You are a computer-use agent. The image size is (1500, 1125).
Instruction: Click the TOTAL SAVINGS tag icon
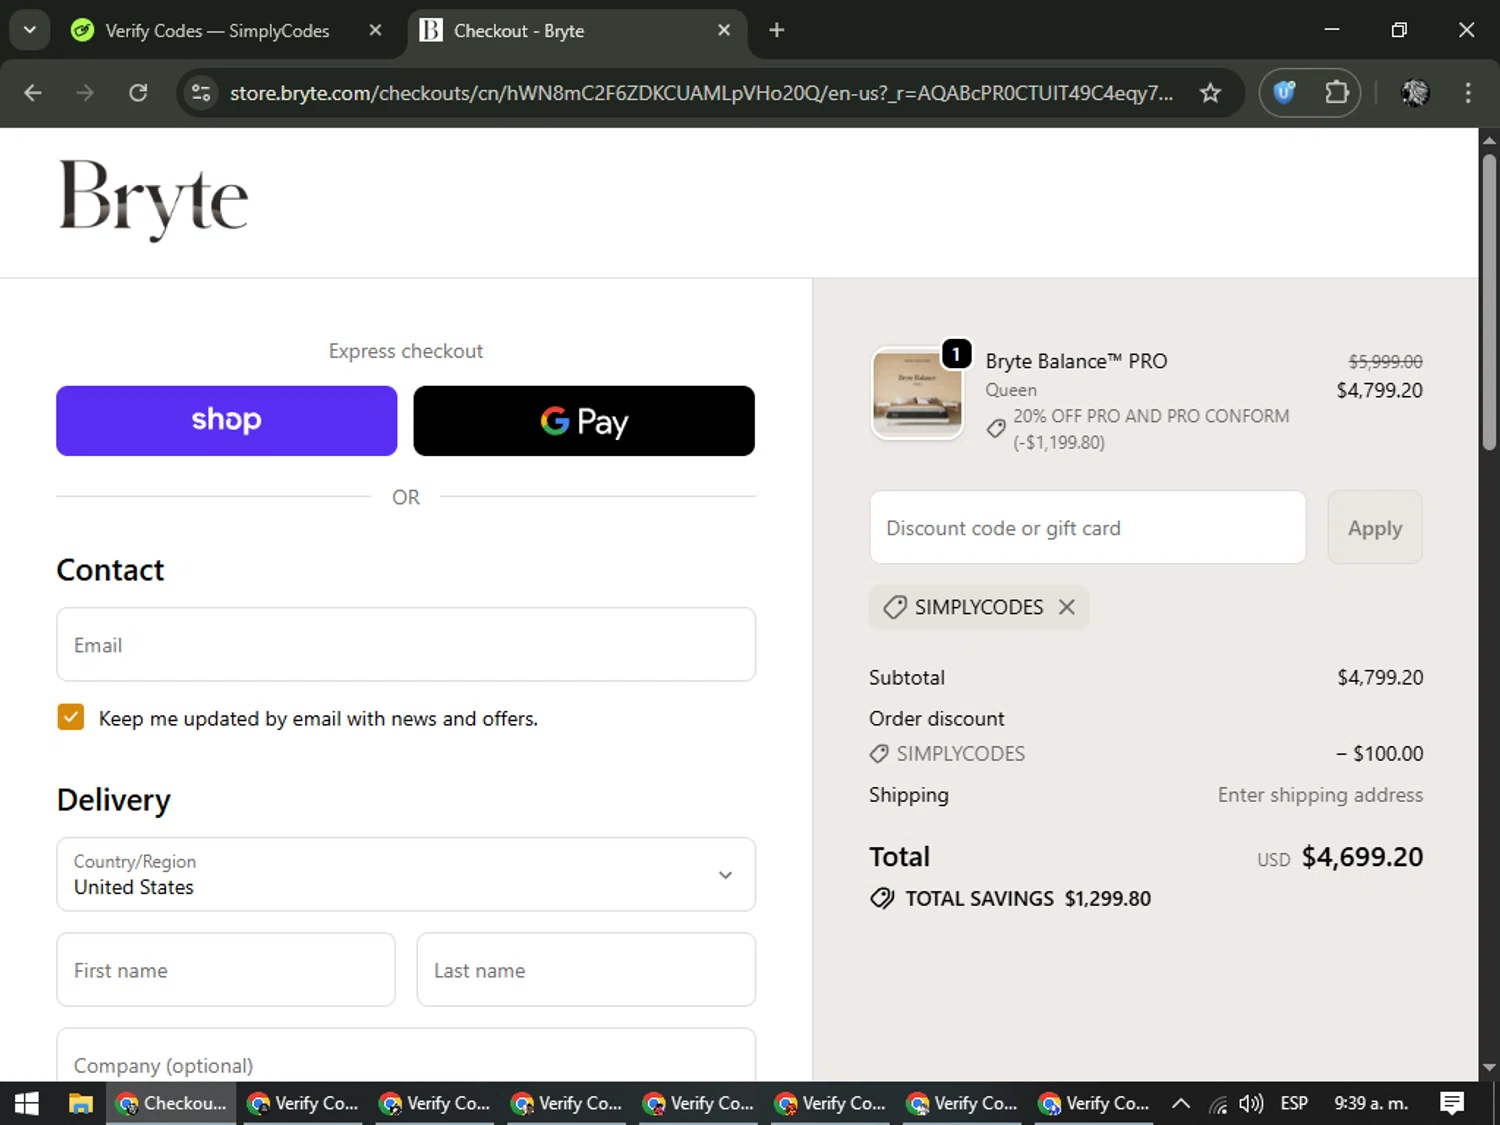pos(882,898)
